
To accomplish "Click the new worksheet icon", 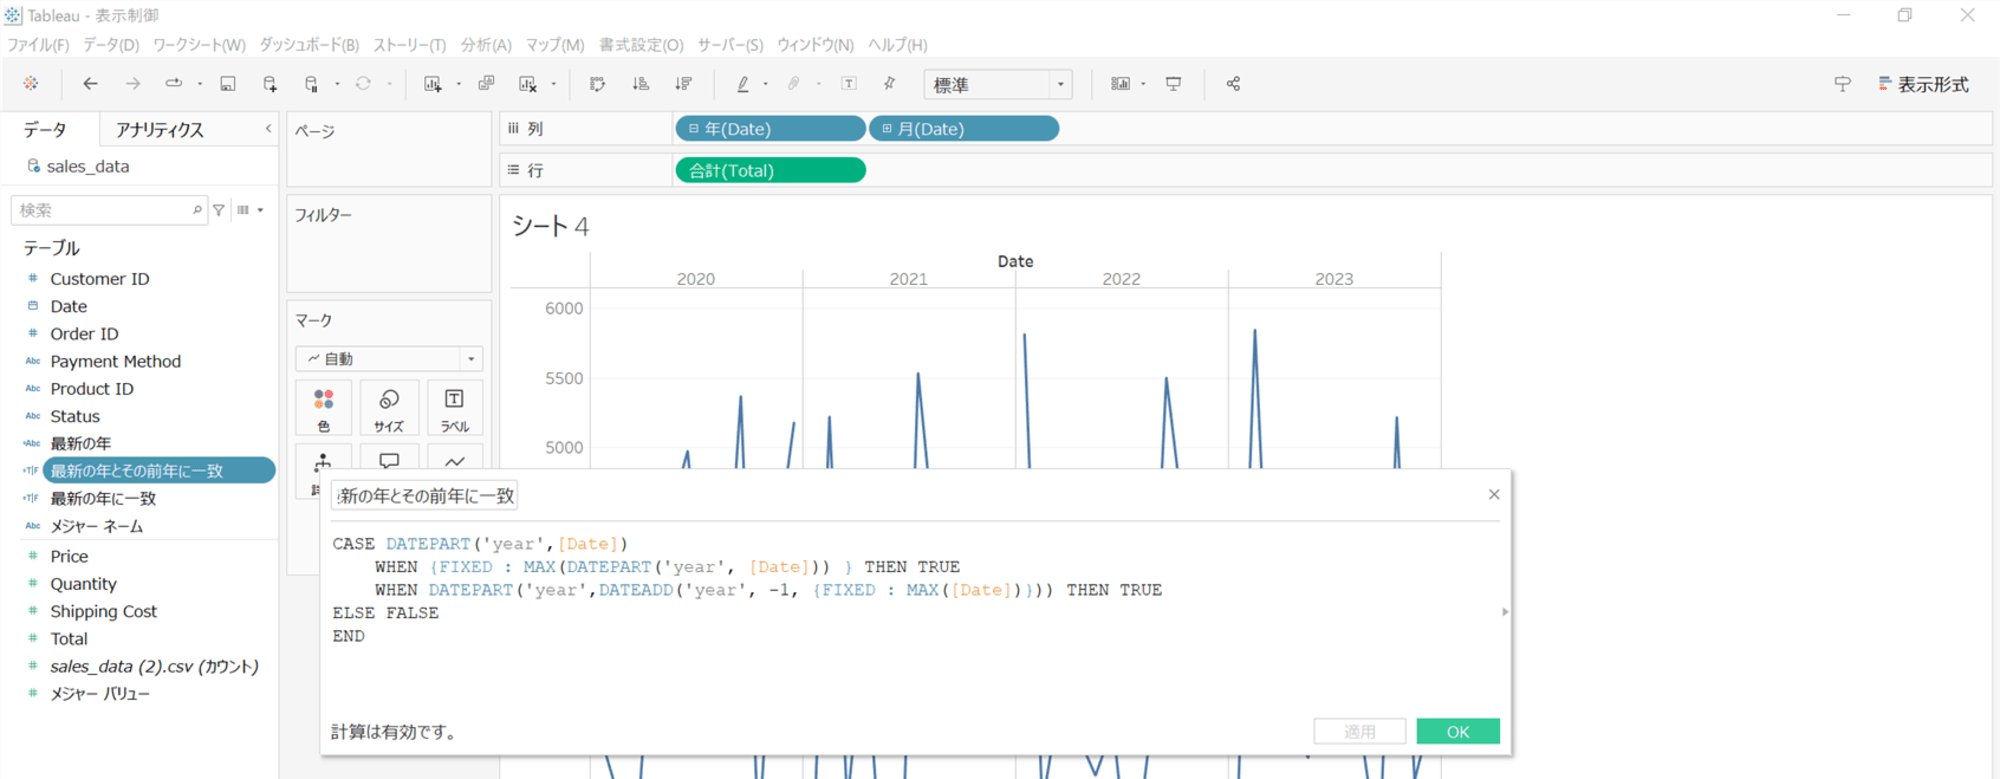I will [x=433, y=84].
